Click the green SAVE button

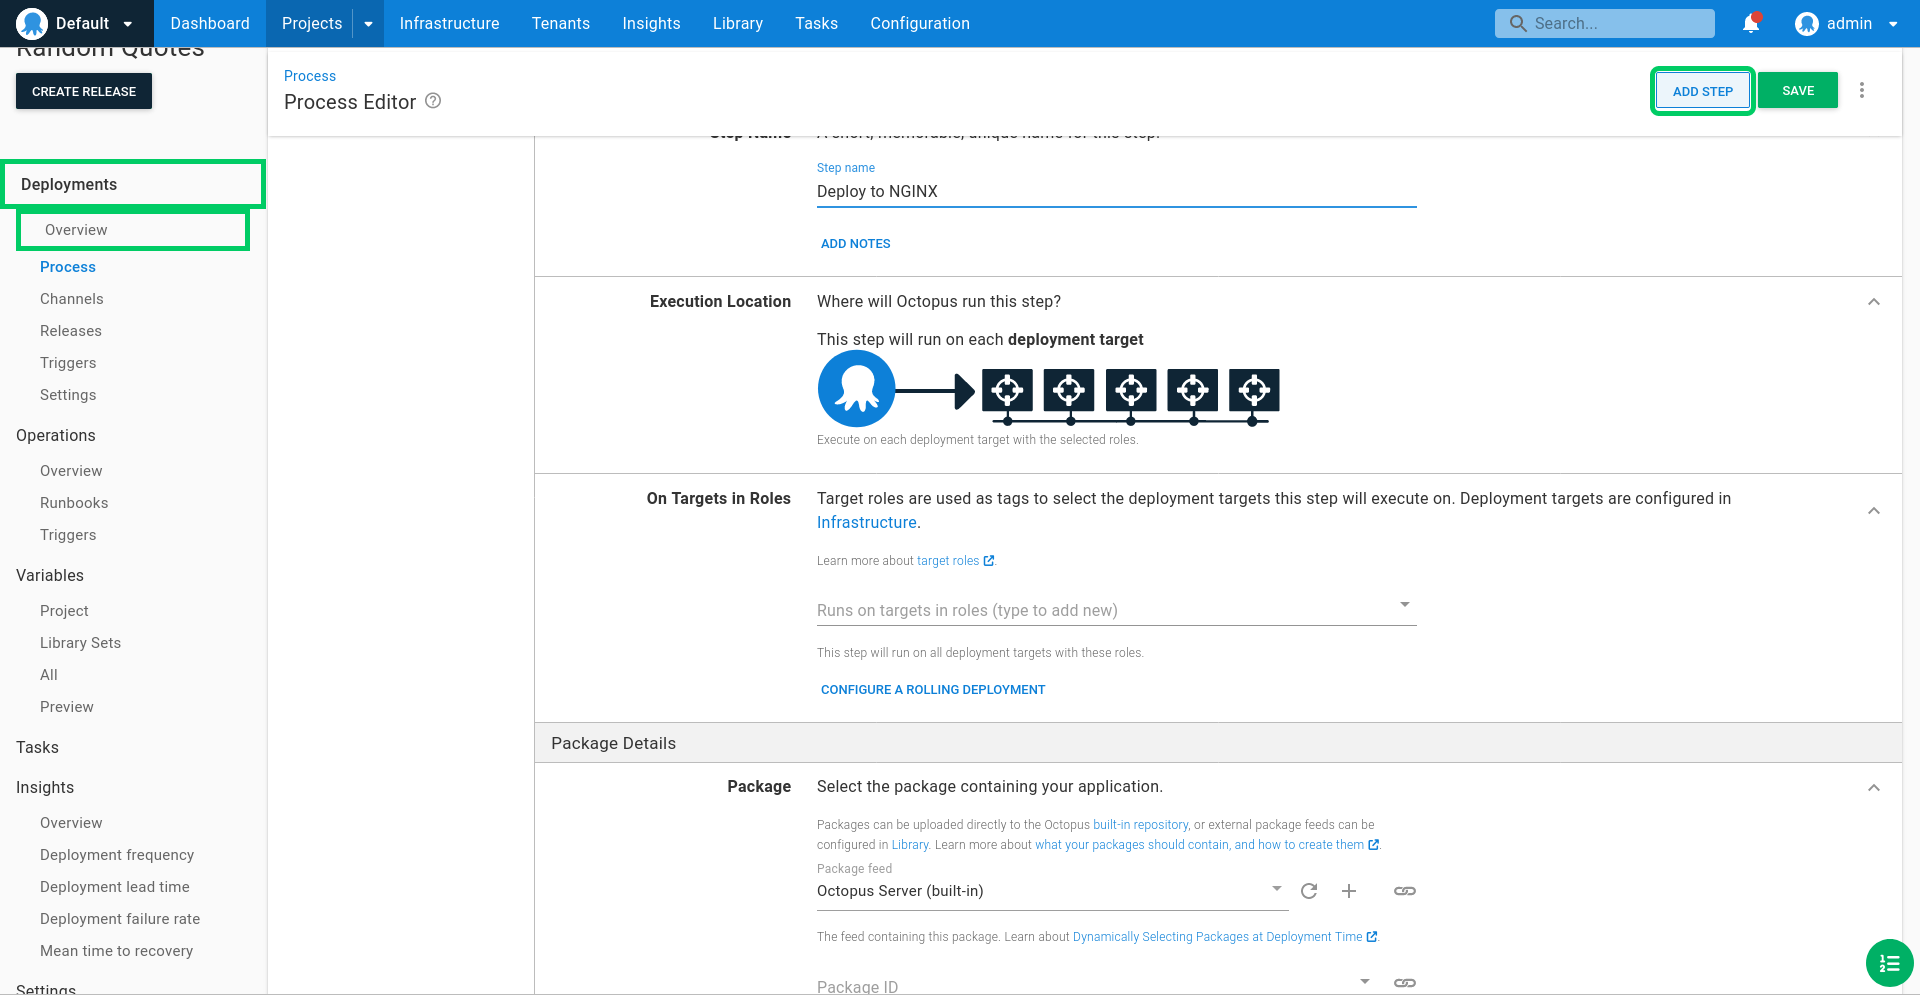tap(1798, 90)
